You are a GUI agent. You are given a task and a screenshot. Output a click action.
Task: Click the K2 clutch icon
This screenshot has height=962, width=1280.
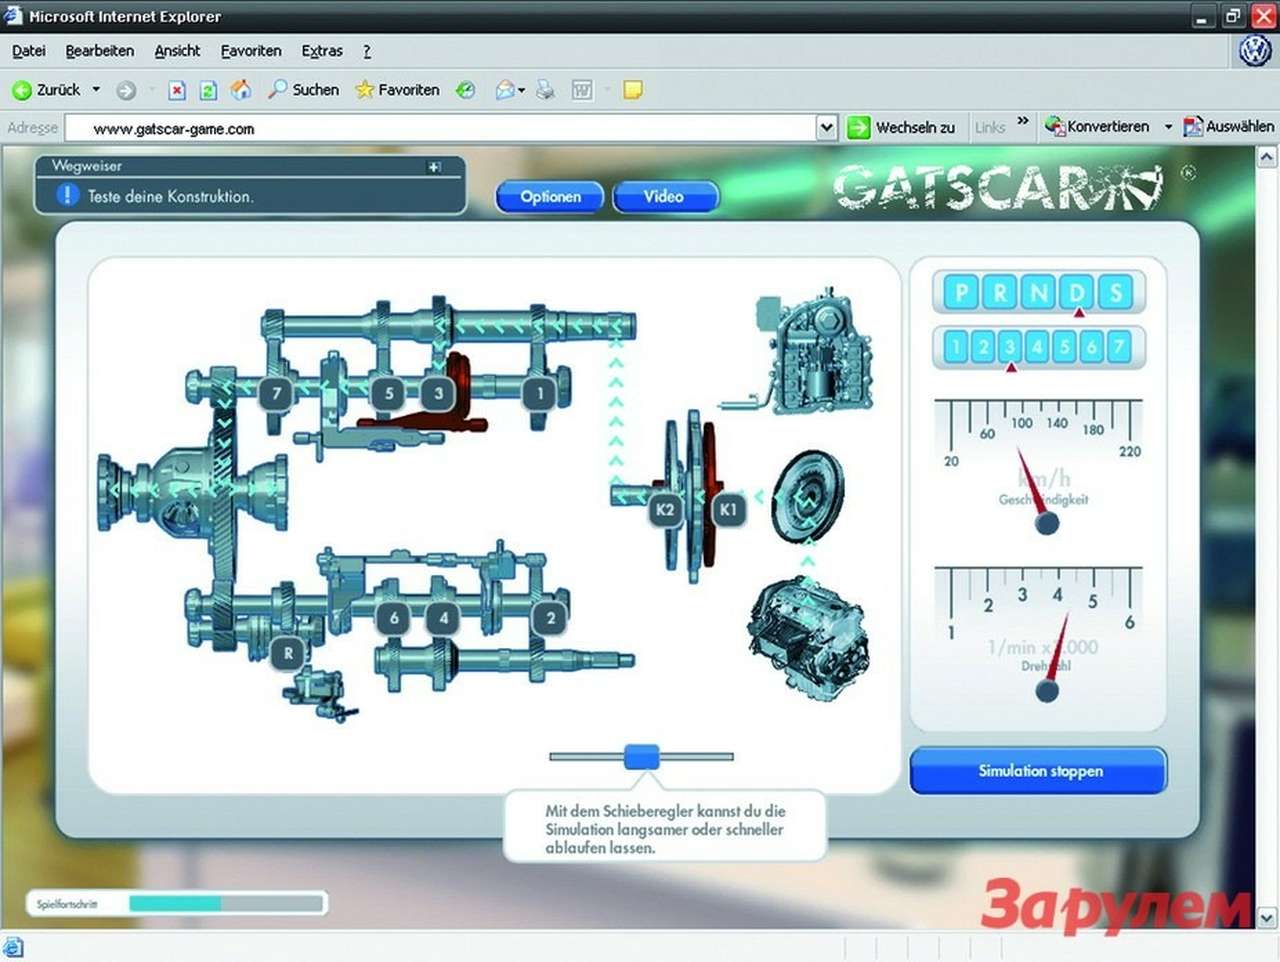[665, 509]
